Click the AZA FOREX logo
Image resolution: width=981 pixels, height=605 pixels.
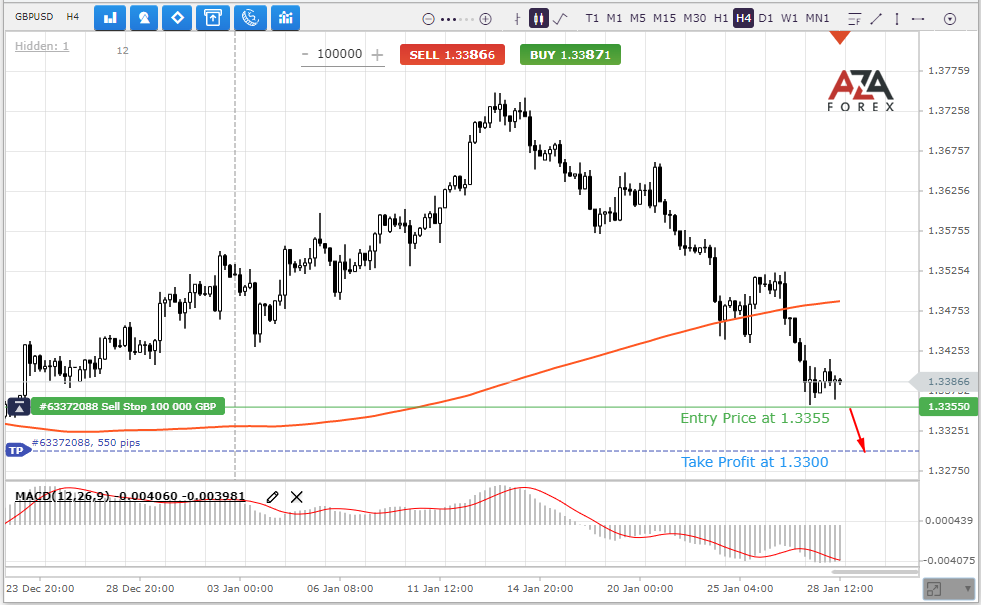coord(861,91)
